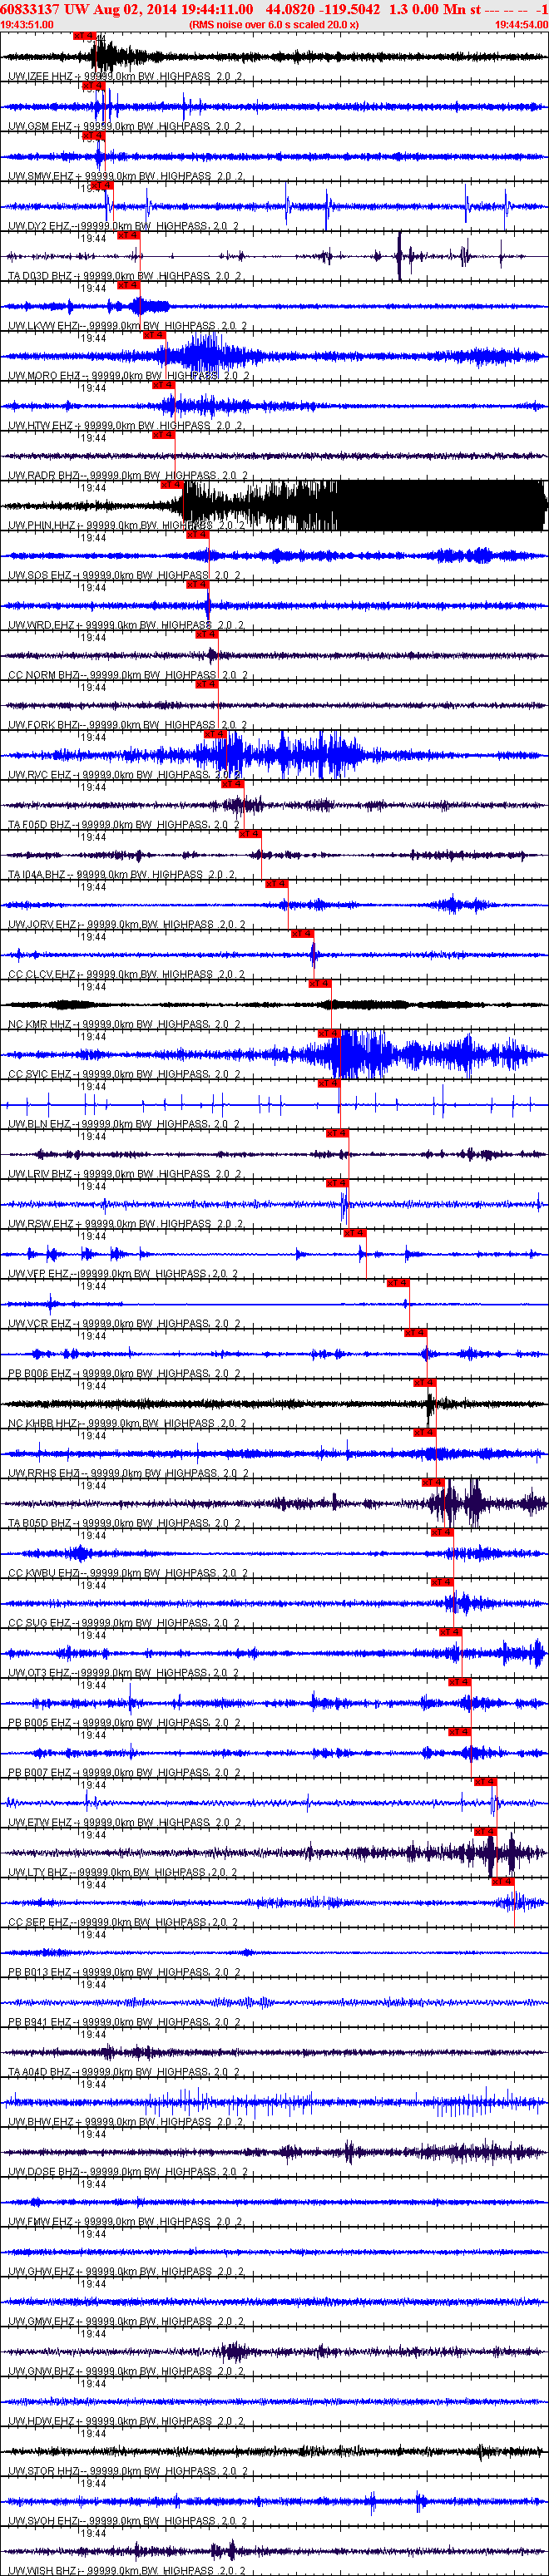Click the end time 19:44:54.00 label
This screenshot has width=549, height=2576.
point(521,24)
